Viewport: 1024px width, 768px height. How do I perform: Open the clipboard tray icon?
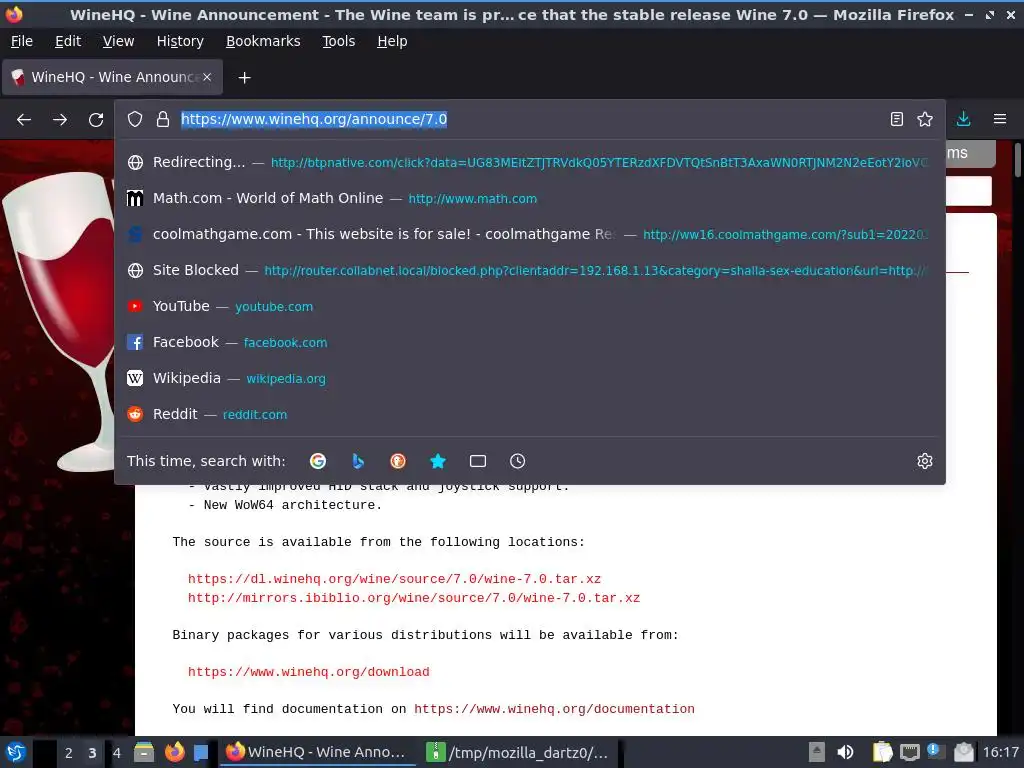(x=882, y=752)
